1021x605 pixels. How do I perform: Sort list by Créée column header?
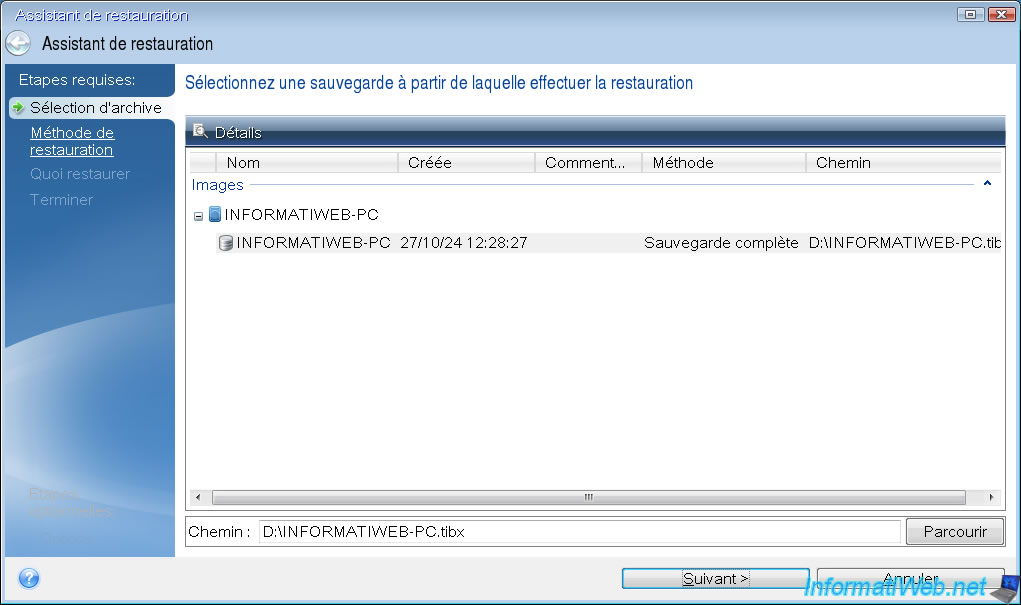point(466,162)
